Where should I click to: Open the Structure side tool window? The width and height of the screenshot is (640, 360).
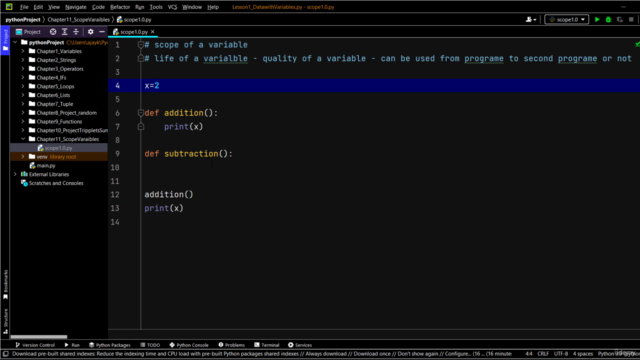[x=5, y=321]
